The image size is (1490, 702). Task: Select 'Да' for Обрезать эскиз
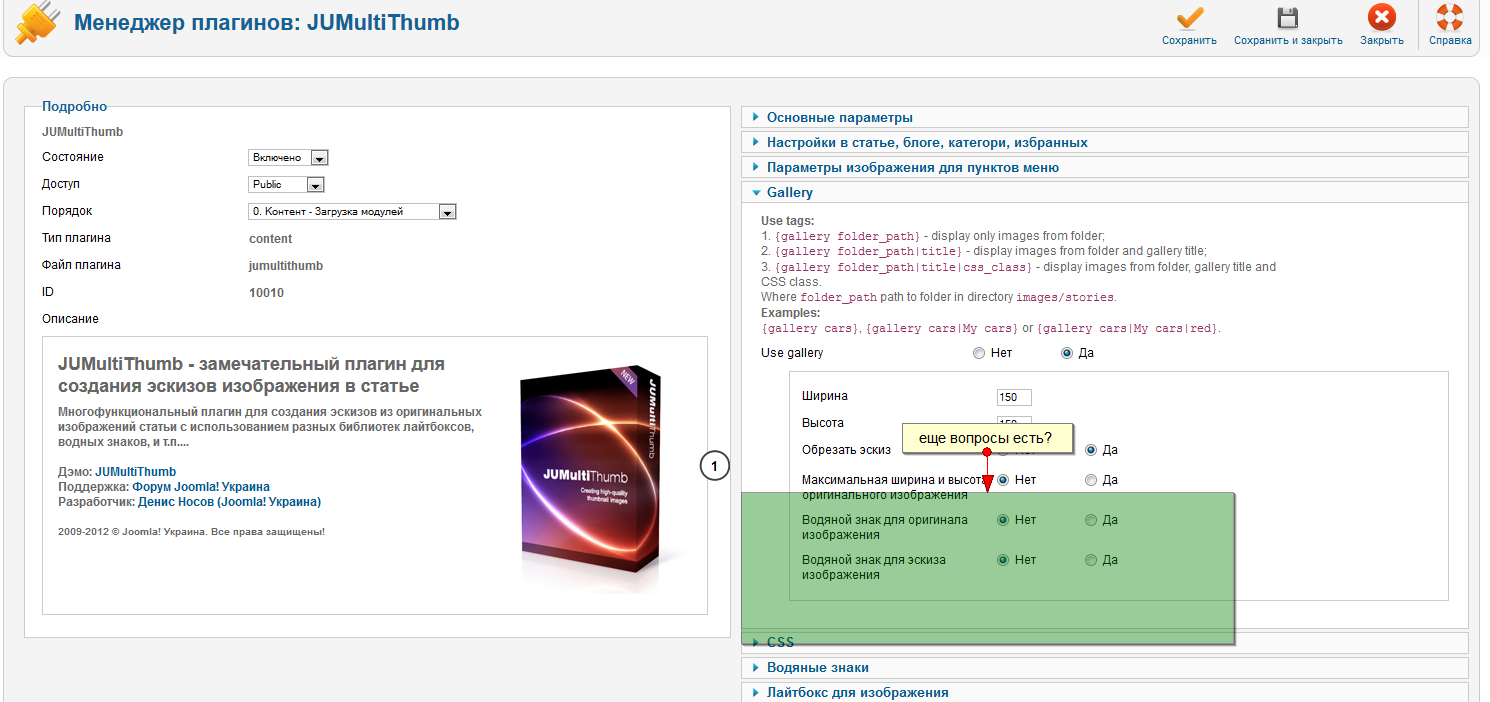pyautogui.click(x=1091, y=450)
